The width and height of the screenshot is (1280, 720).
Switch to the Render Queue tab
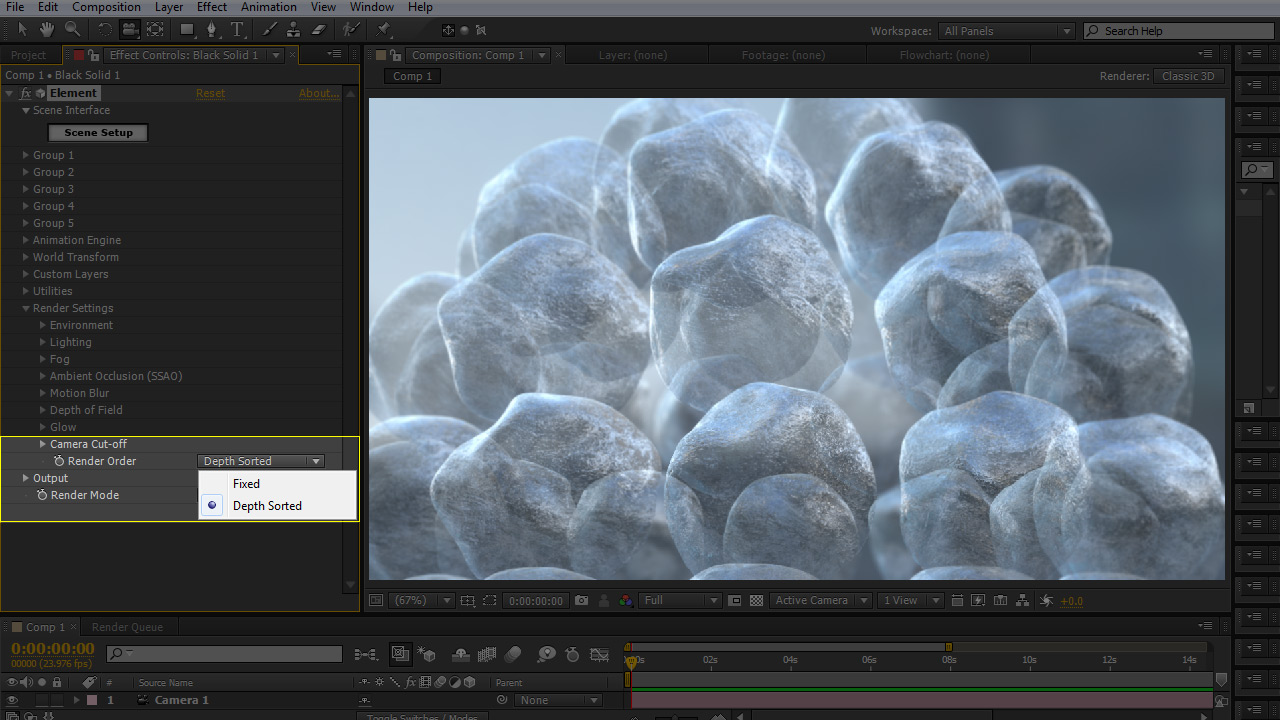[x=128, y=627]
